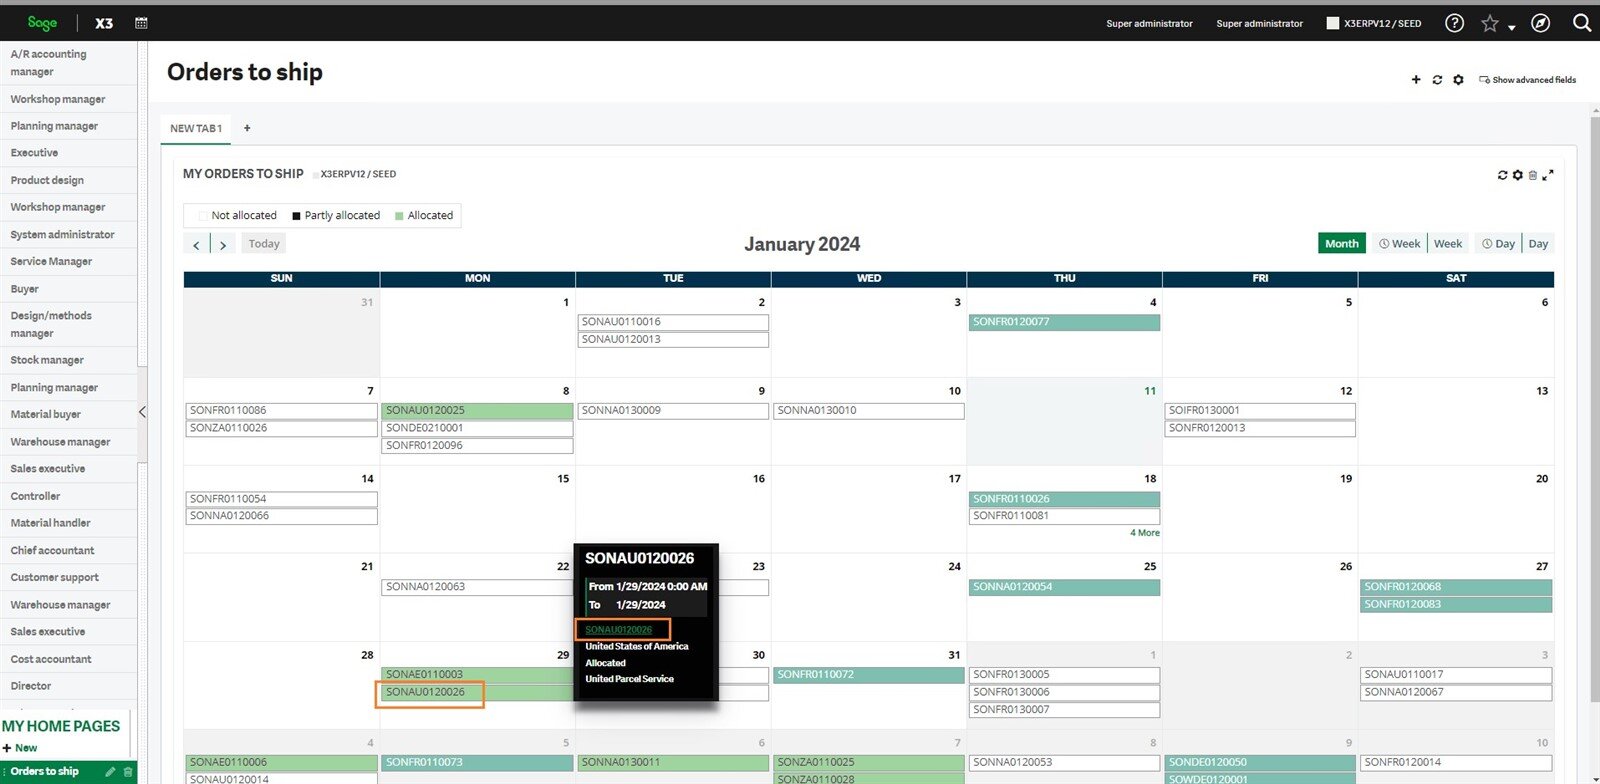Open the calendar icon in the top bar
This screenshot has width=1600, height=784.
coord(141,23)
